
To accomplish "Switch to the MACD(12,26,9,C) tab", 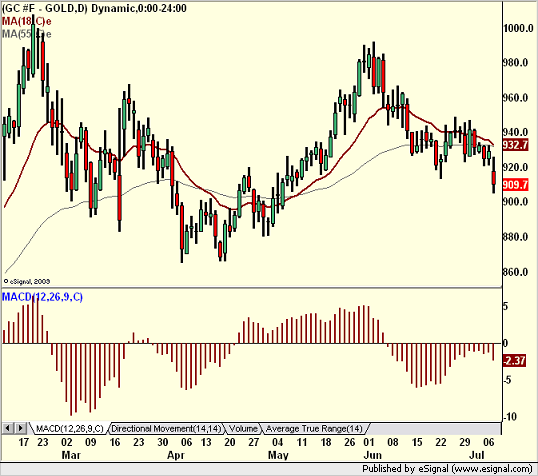I will [69, 429].
